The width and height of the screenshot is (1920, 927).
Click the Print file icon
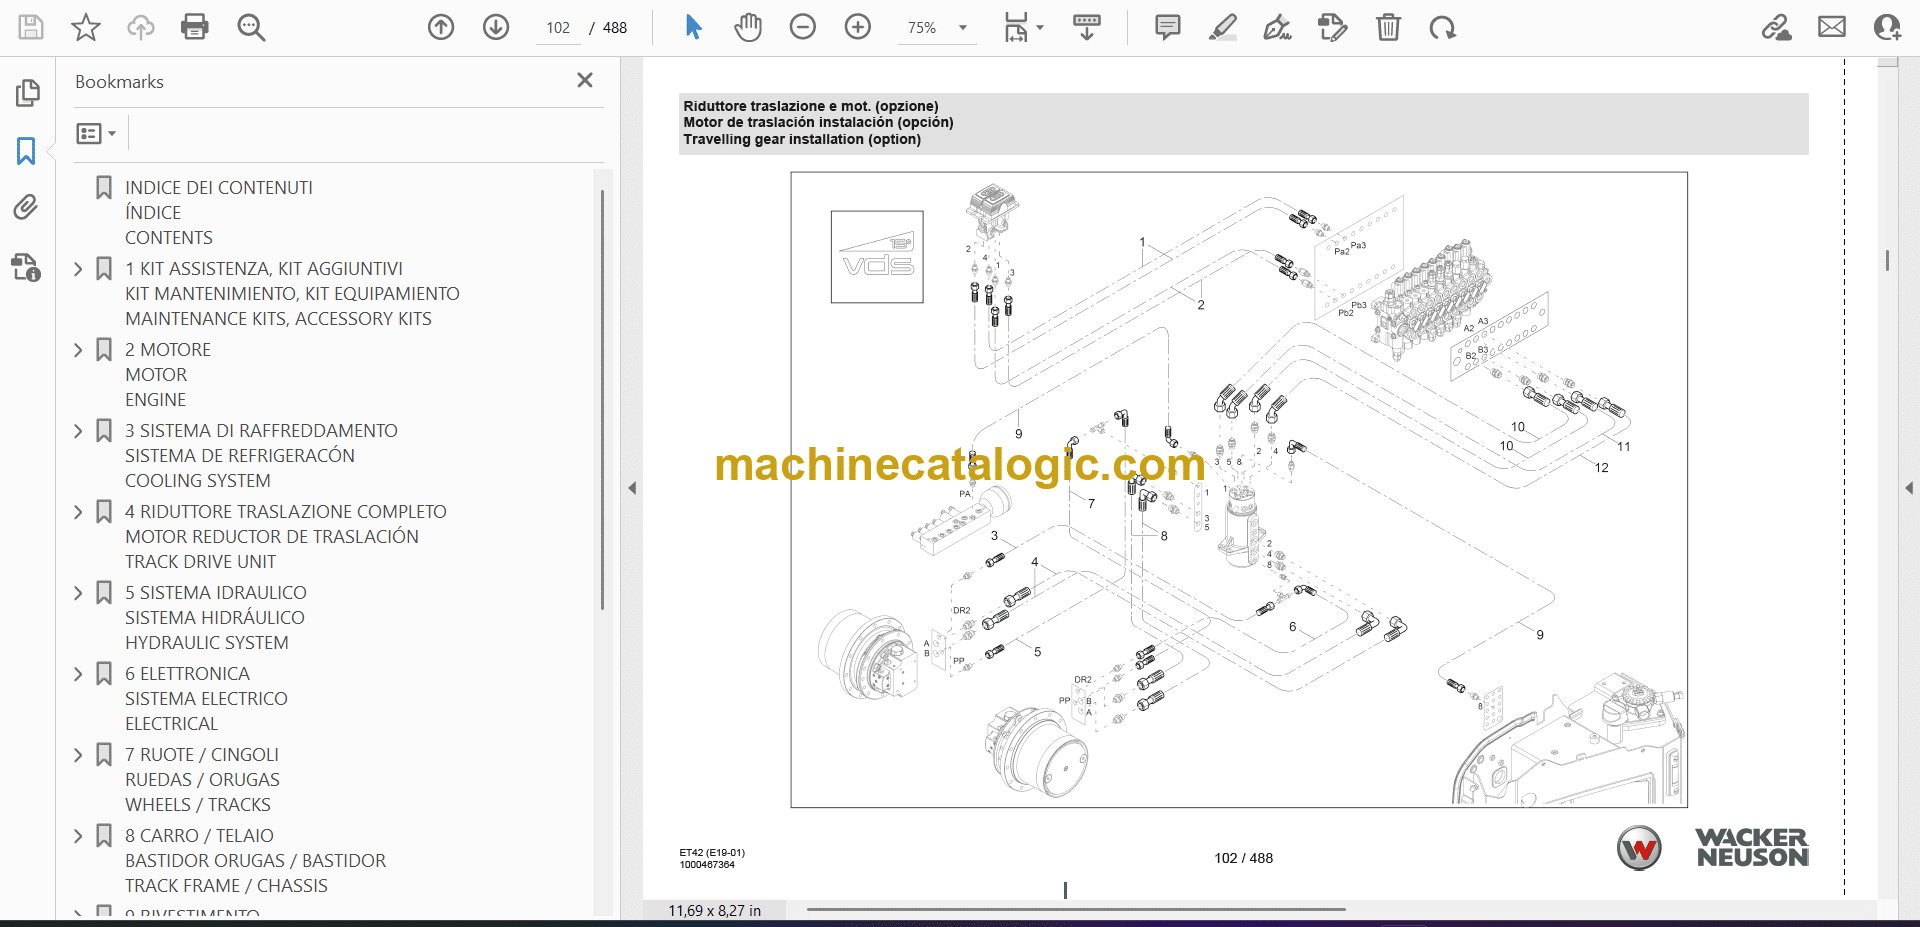pyautogui.click(x=195, y=27)
